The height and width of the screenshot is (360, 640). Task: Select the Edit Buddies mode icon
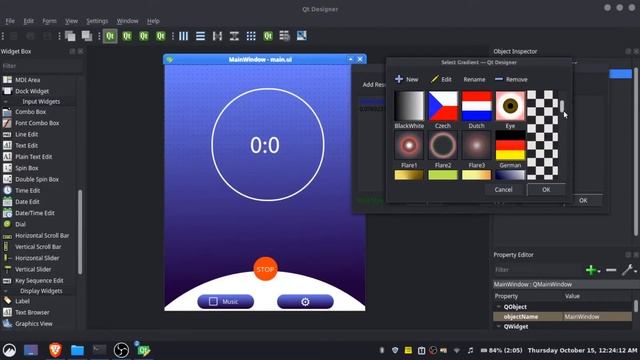click(x=144, y=36)
